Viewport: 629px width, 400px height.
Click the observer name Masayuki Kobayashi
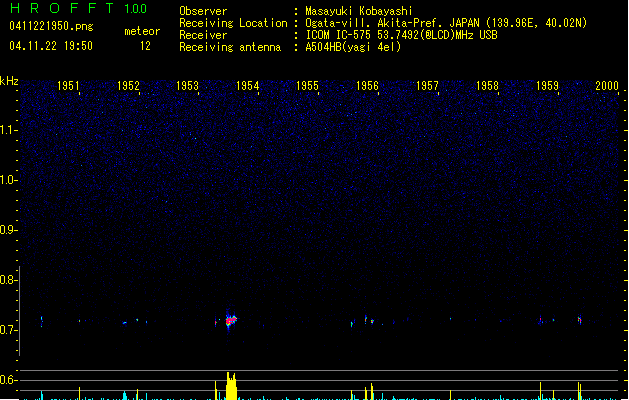[359, 11]
